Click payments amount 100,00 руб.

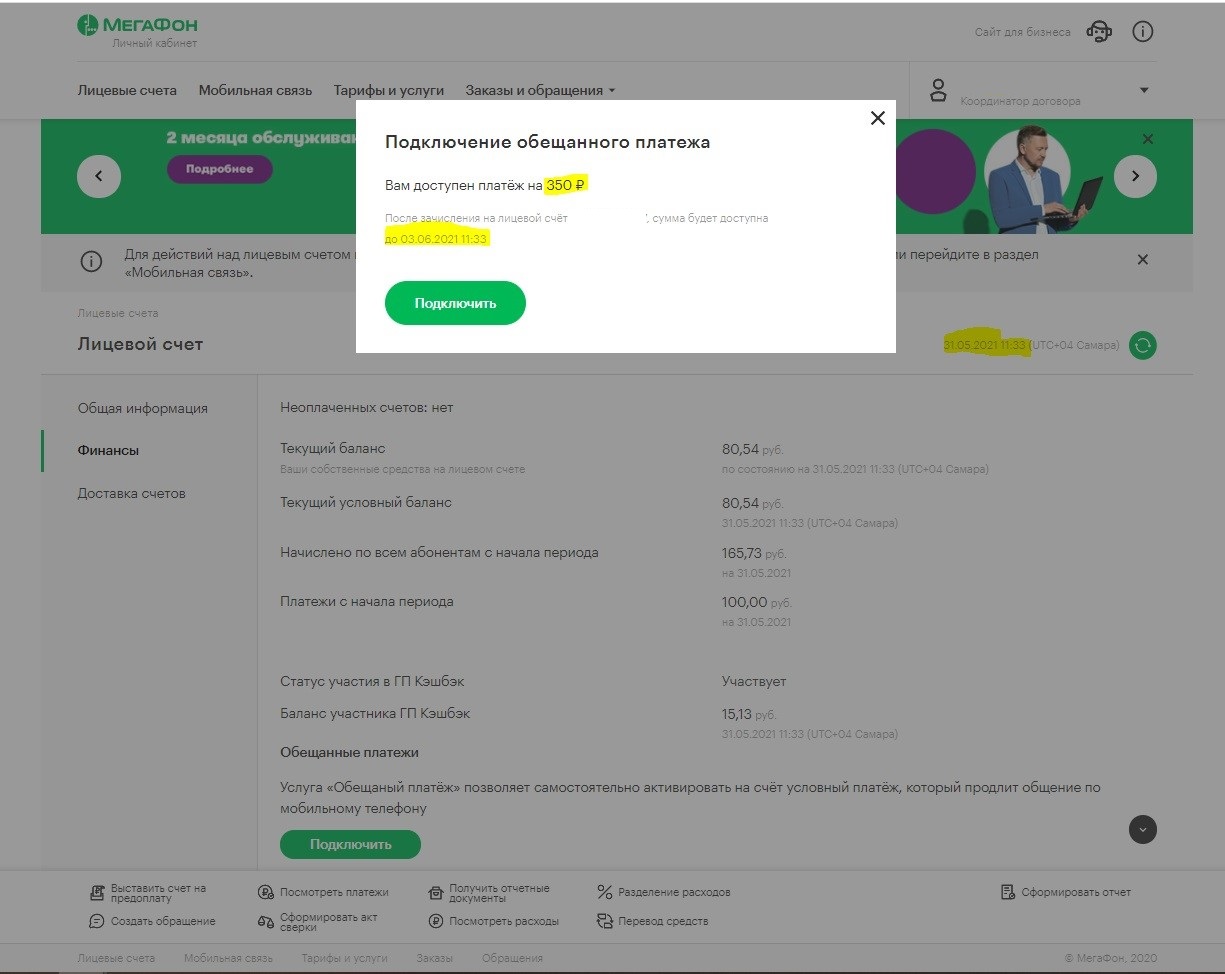pyautogui.click(x=756, y=602)
